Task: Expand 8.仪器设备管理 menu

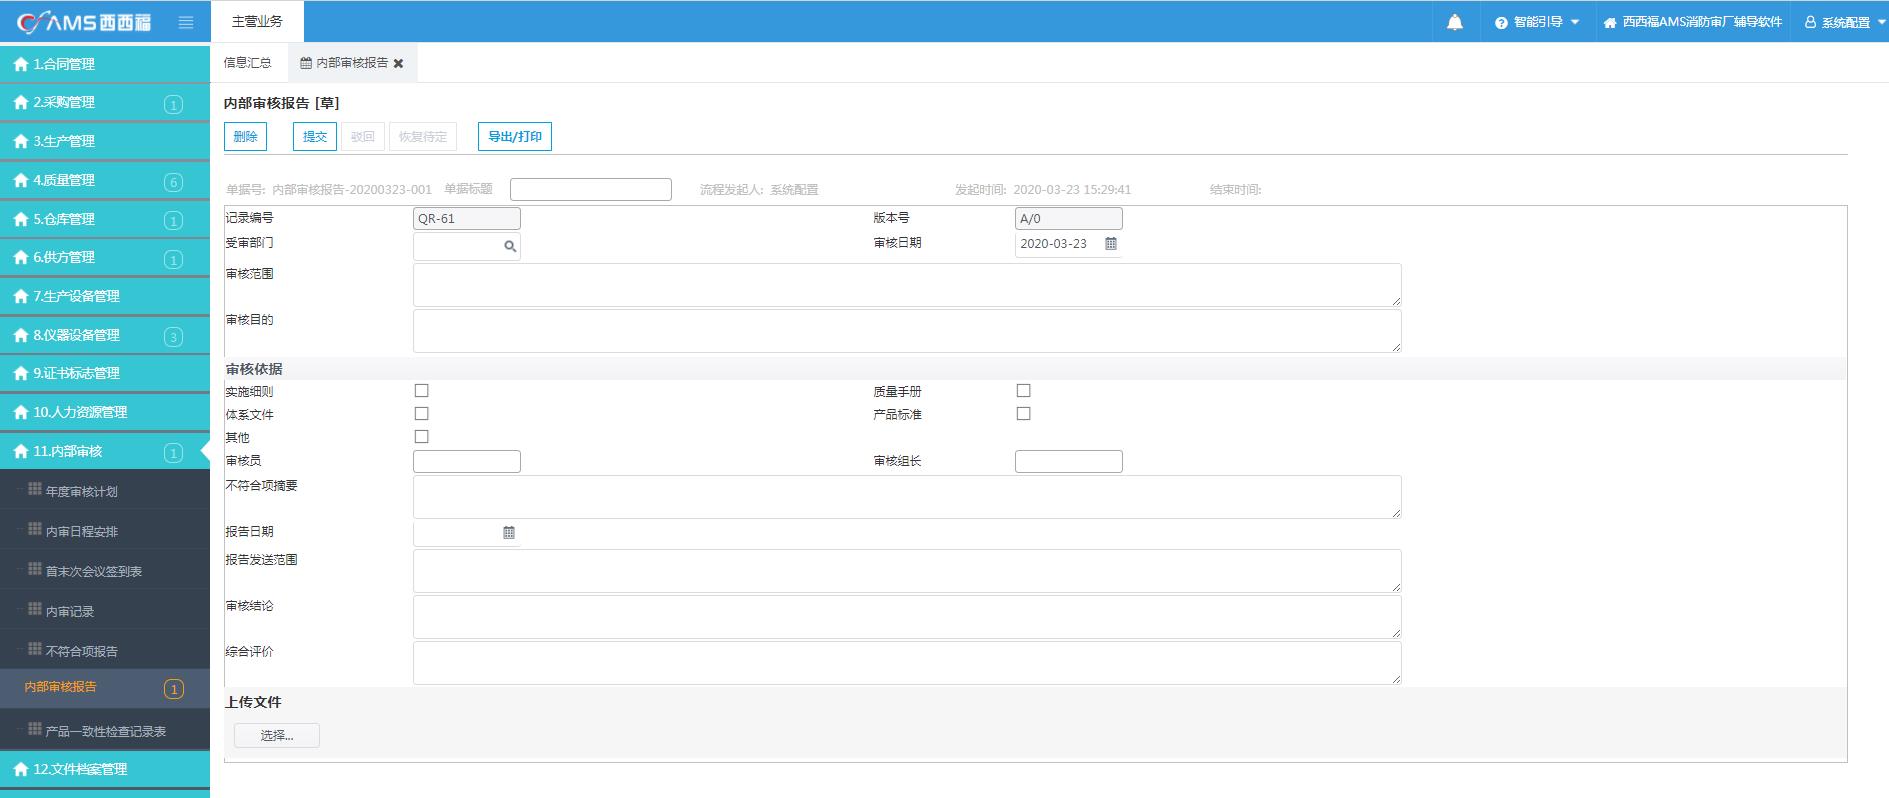Action: (x=105, y=335)
